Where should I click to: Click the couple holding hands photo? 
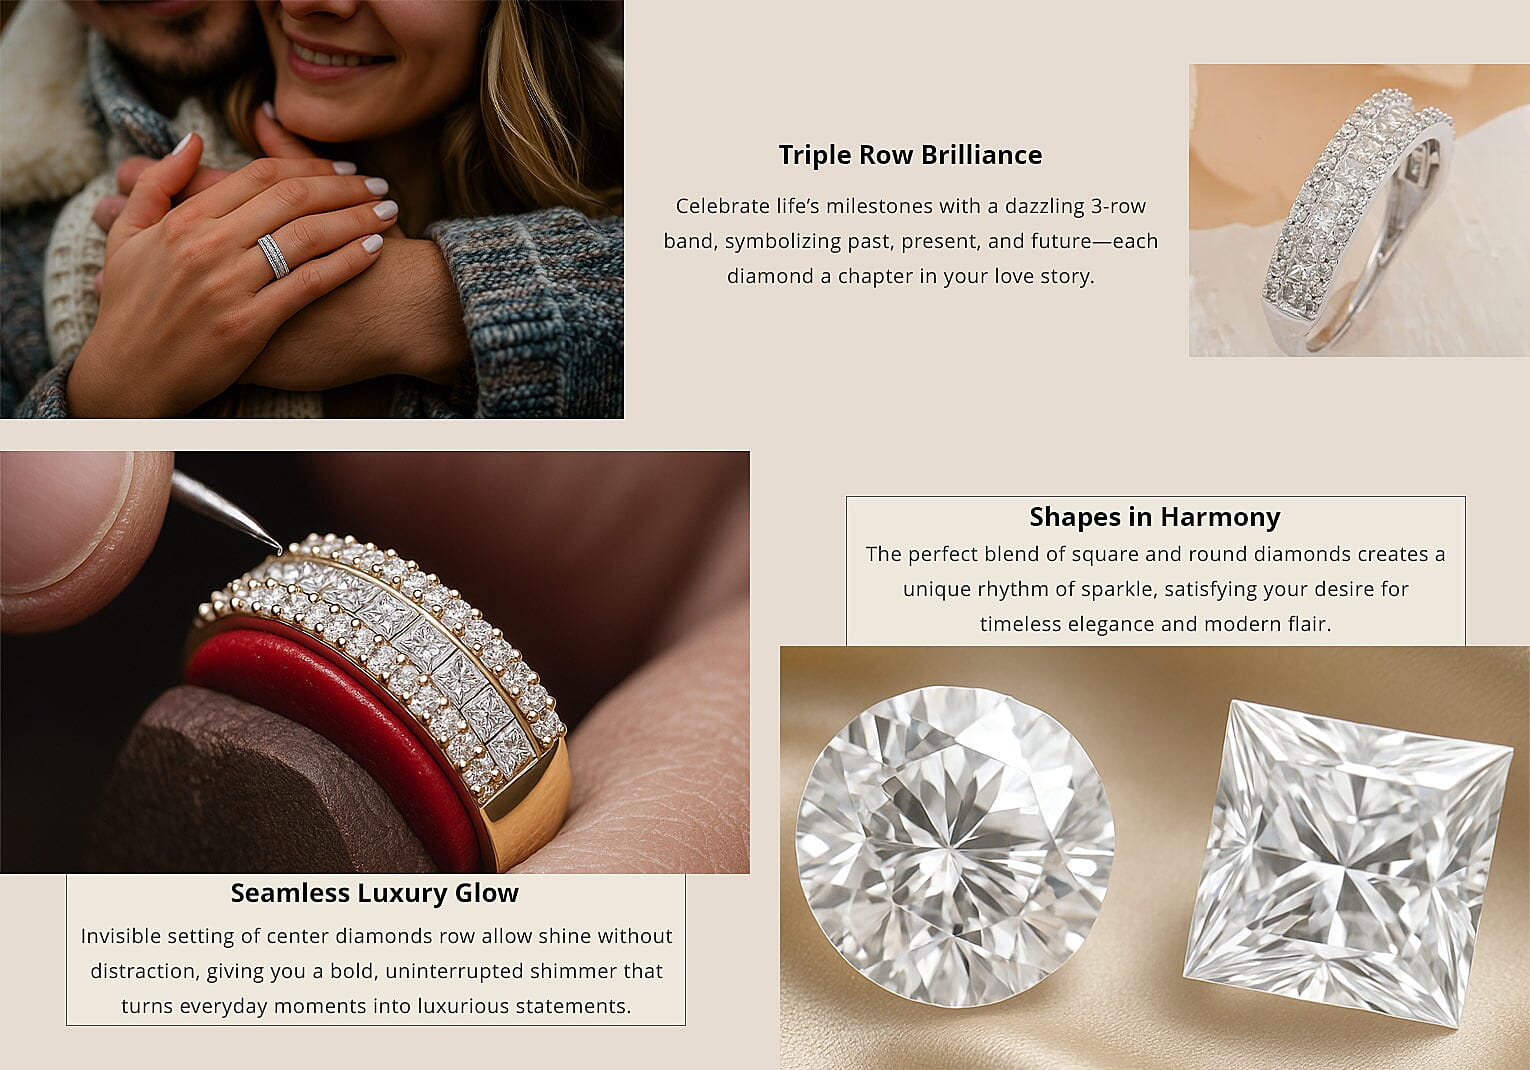[311, 208]
